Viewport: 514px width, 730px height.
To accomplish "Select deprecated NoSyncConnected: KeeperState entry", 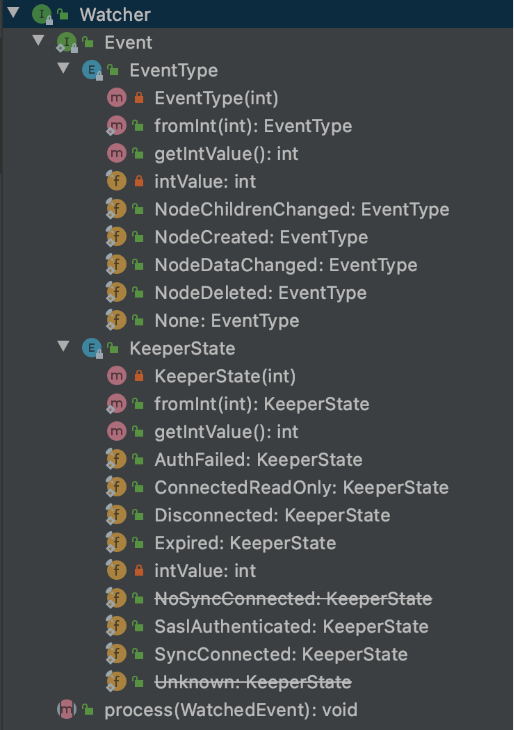I will 293,598.
